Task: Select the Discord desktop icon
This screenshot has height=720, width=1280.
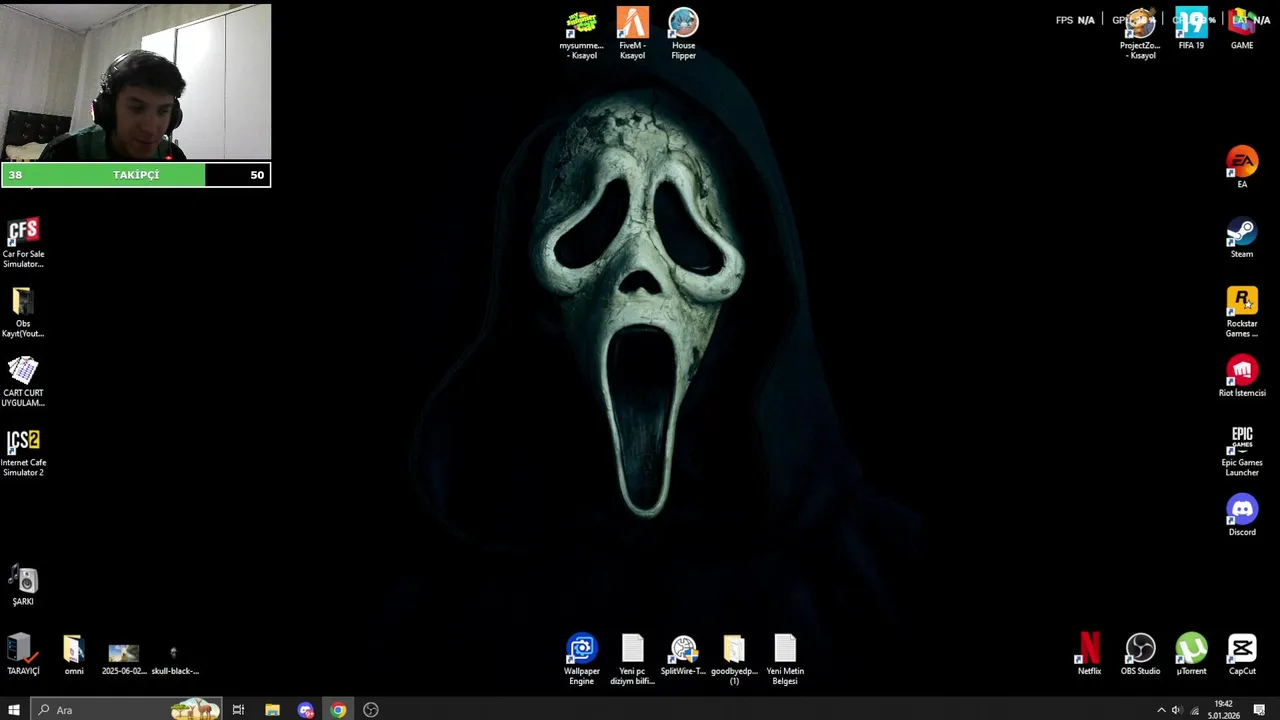Action: coord(1242,515)
